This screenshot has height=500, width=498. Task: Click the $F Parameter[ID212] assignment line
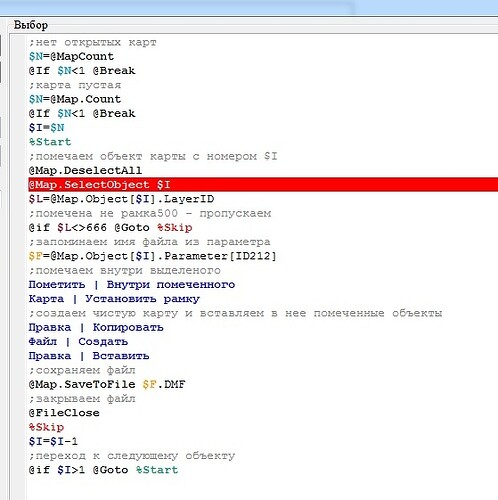[x=152, y=256]
